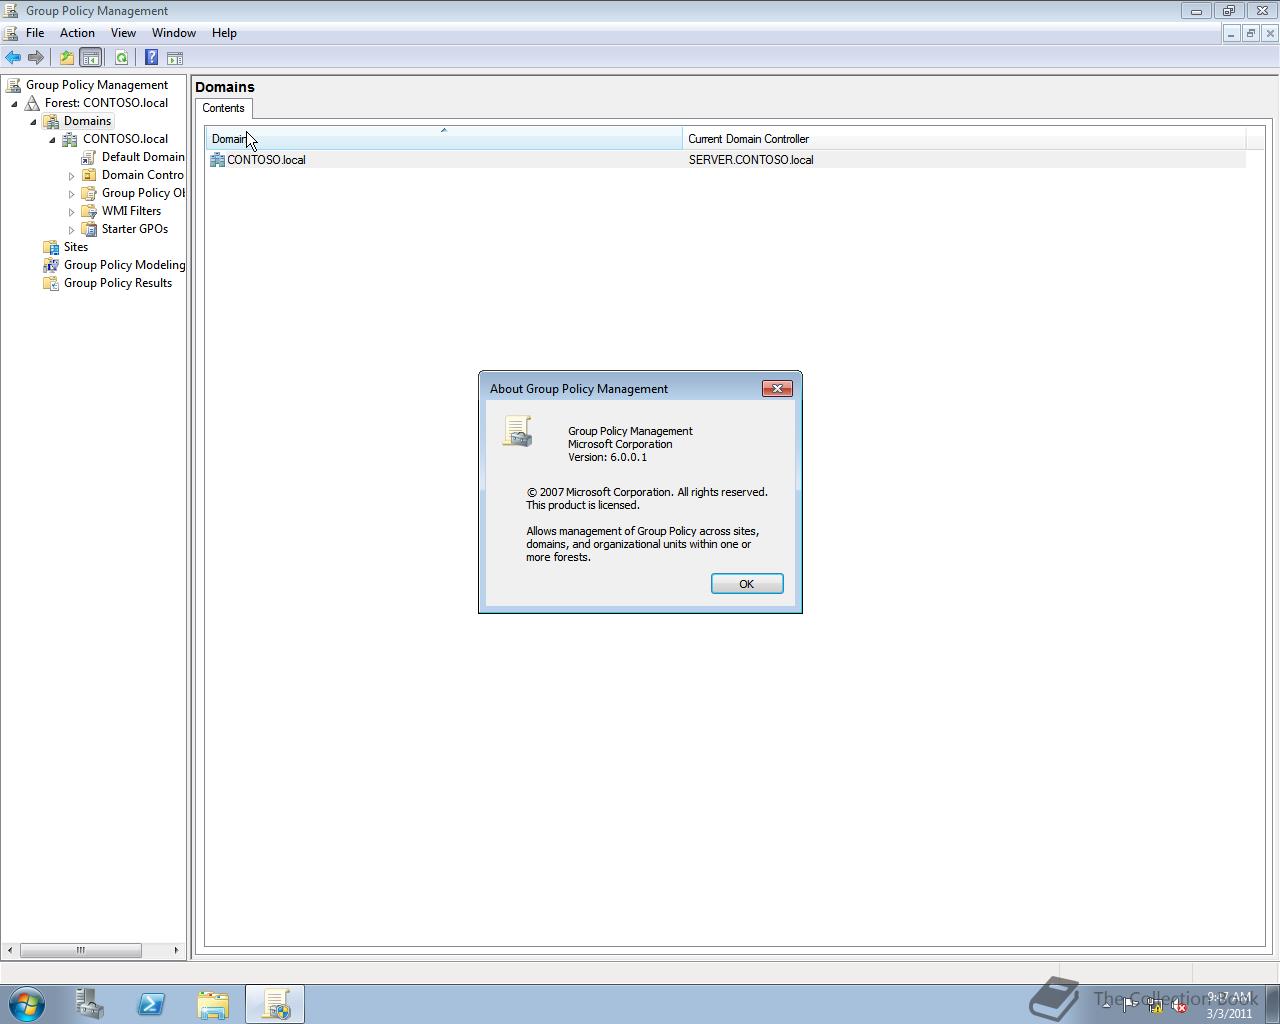
Task: Select the CONTOSO.local icon in contents list
Action: [217, 160]
